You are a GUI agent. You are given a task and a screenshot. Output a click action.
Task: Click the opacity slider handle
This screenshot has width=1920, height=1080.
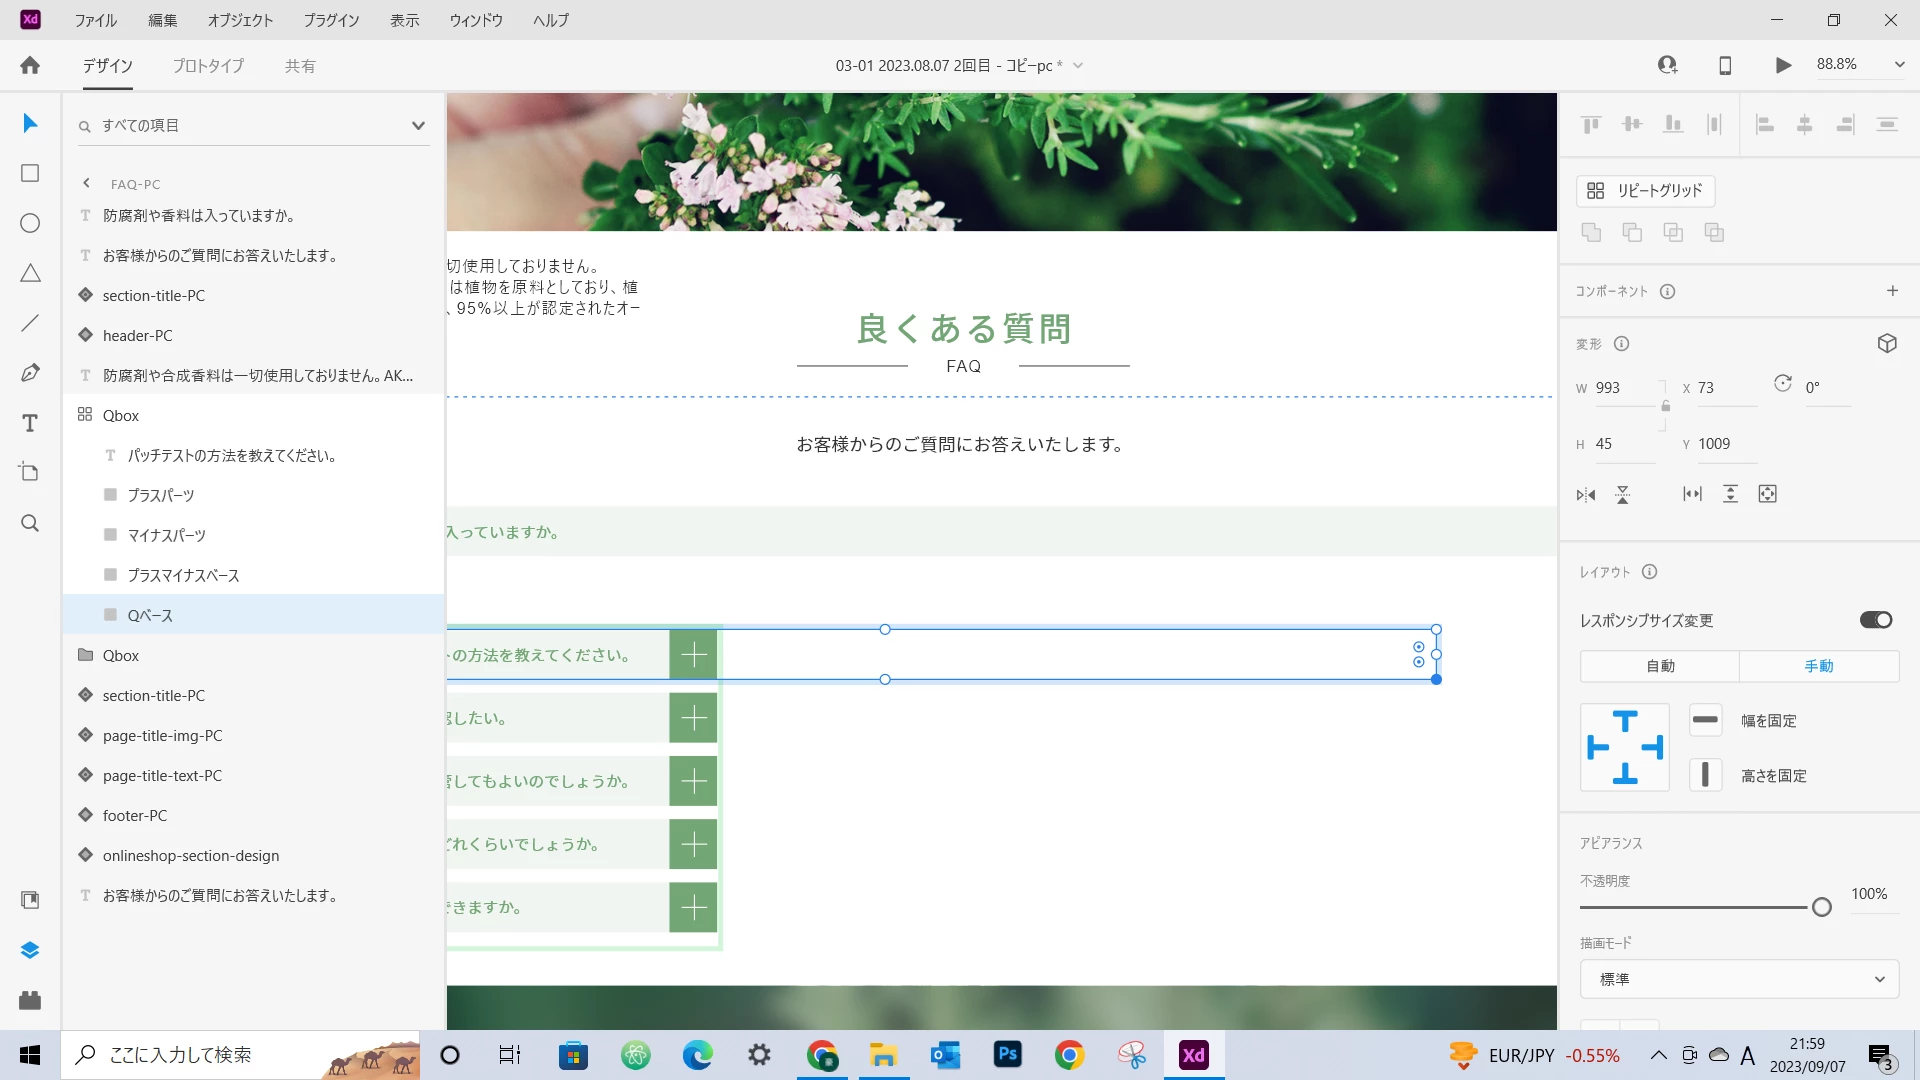[x=1821, y=907]
